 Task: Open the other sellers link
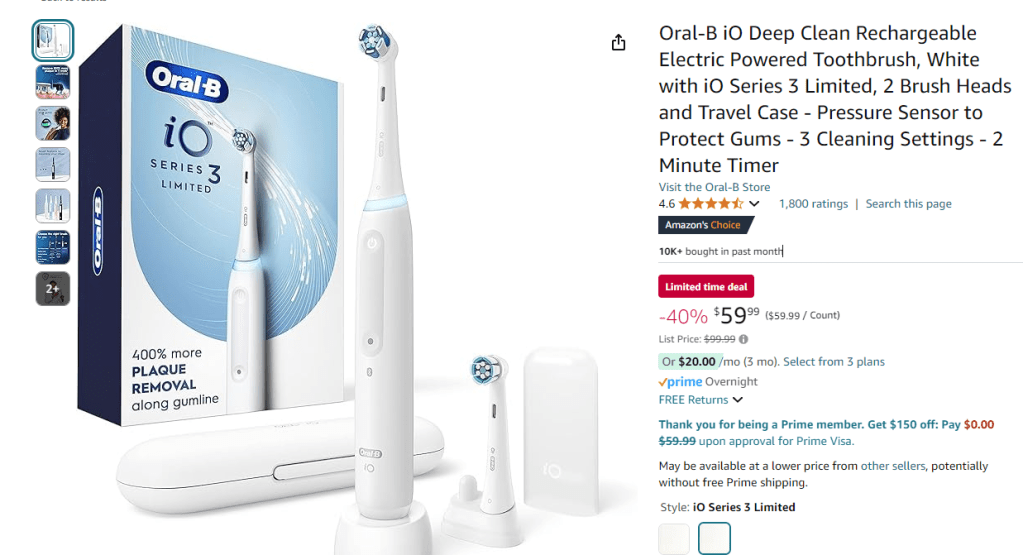[893, 466]
